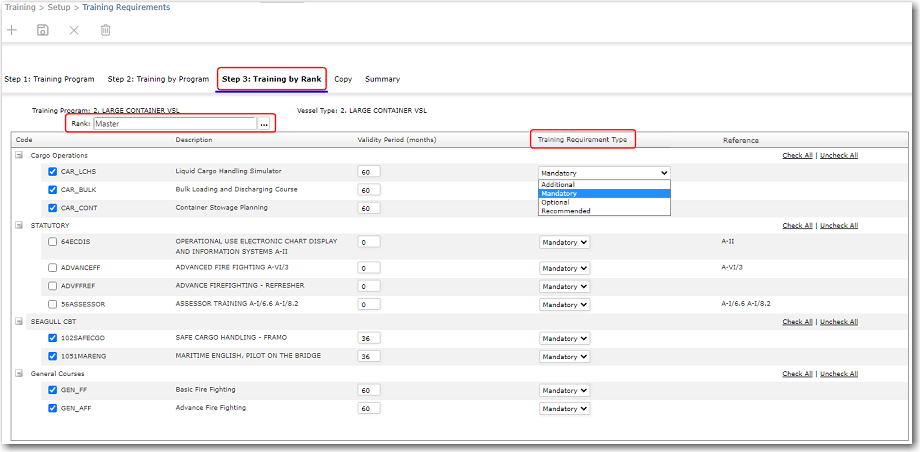Click the X cancel icon in toolbar
Viewport: 920px width, 452px height.
[73, 31]
